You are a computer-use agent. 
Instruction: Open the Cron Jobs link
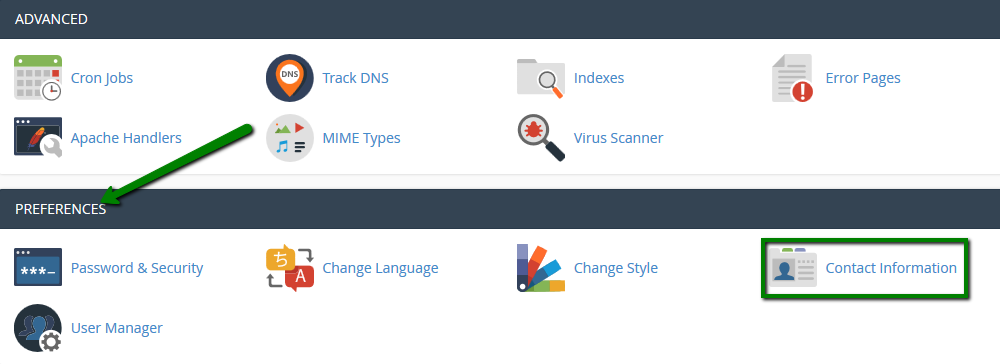coord(102,78)
